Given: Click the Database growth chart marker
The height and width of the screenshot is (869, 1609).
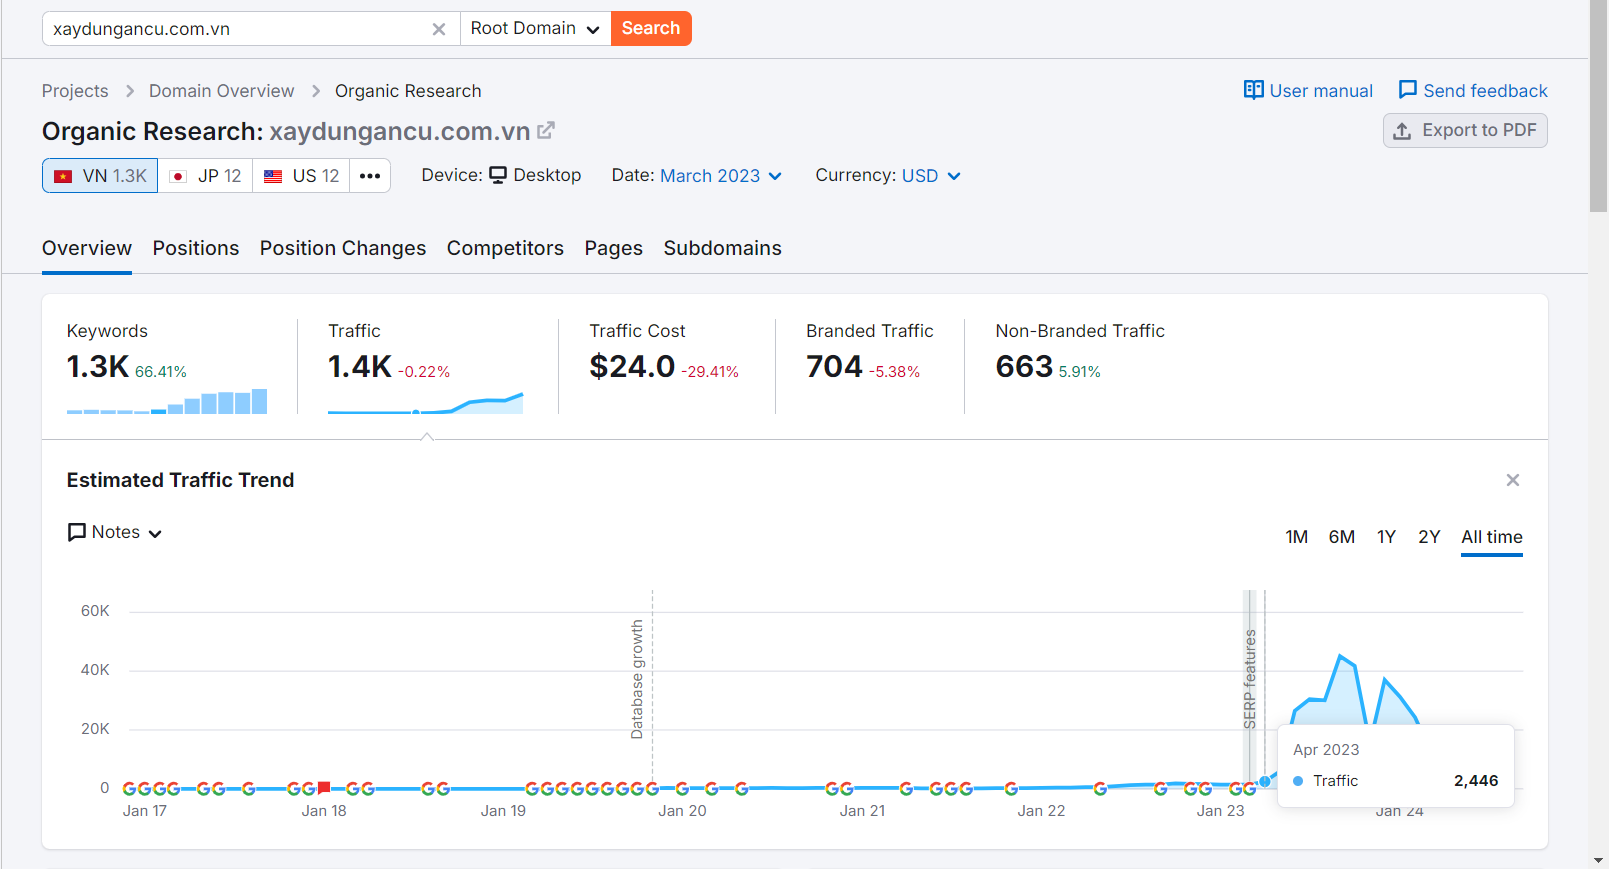Looking at the screenshot, I should tap(637, 679).
